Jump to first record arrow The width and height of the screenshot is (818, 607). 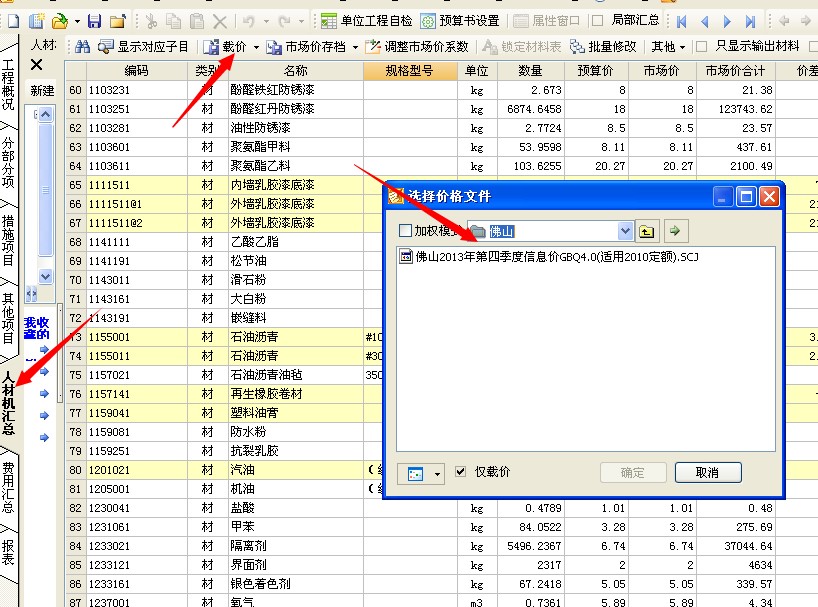[681, 21]
